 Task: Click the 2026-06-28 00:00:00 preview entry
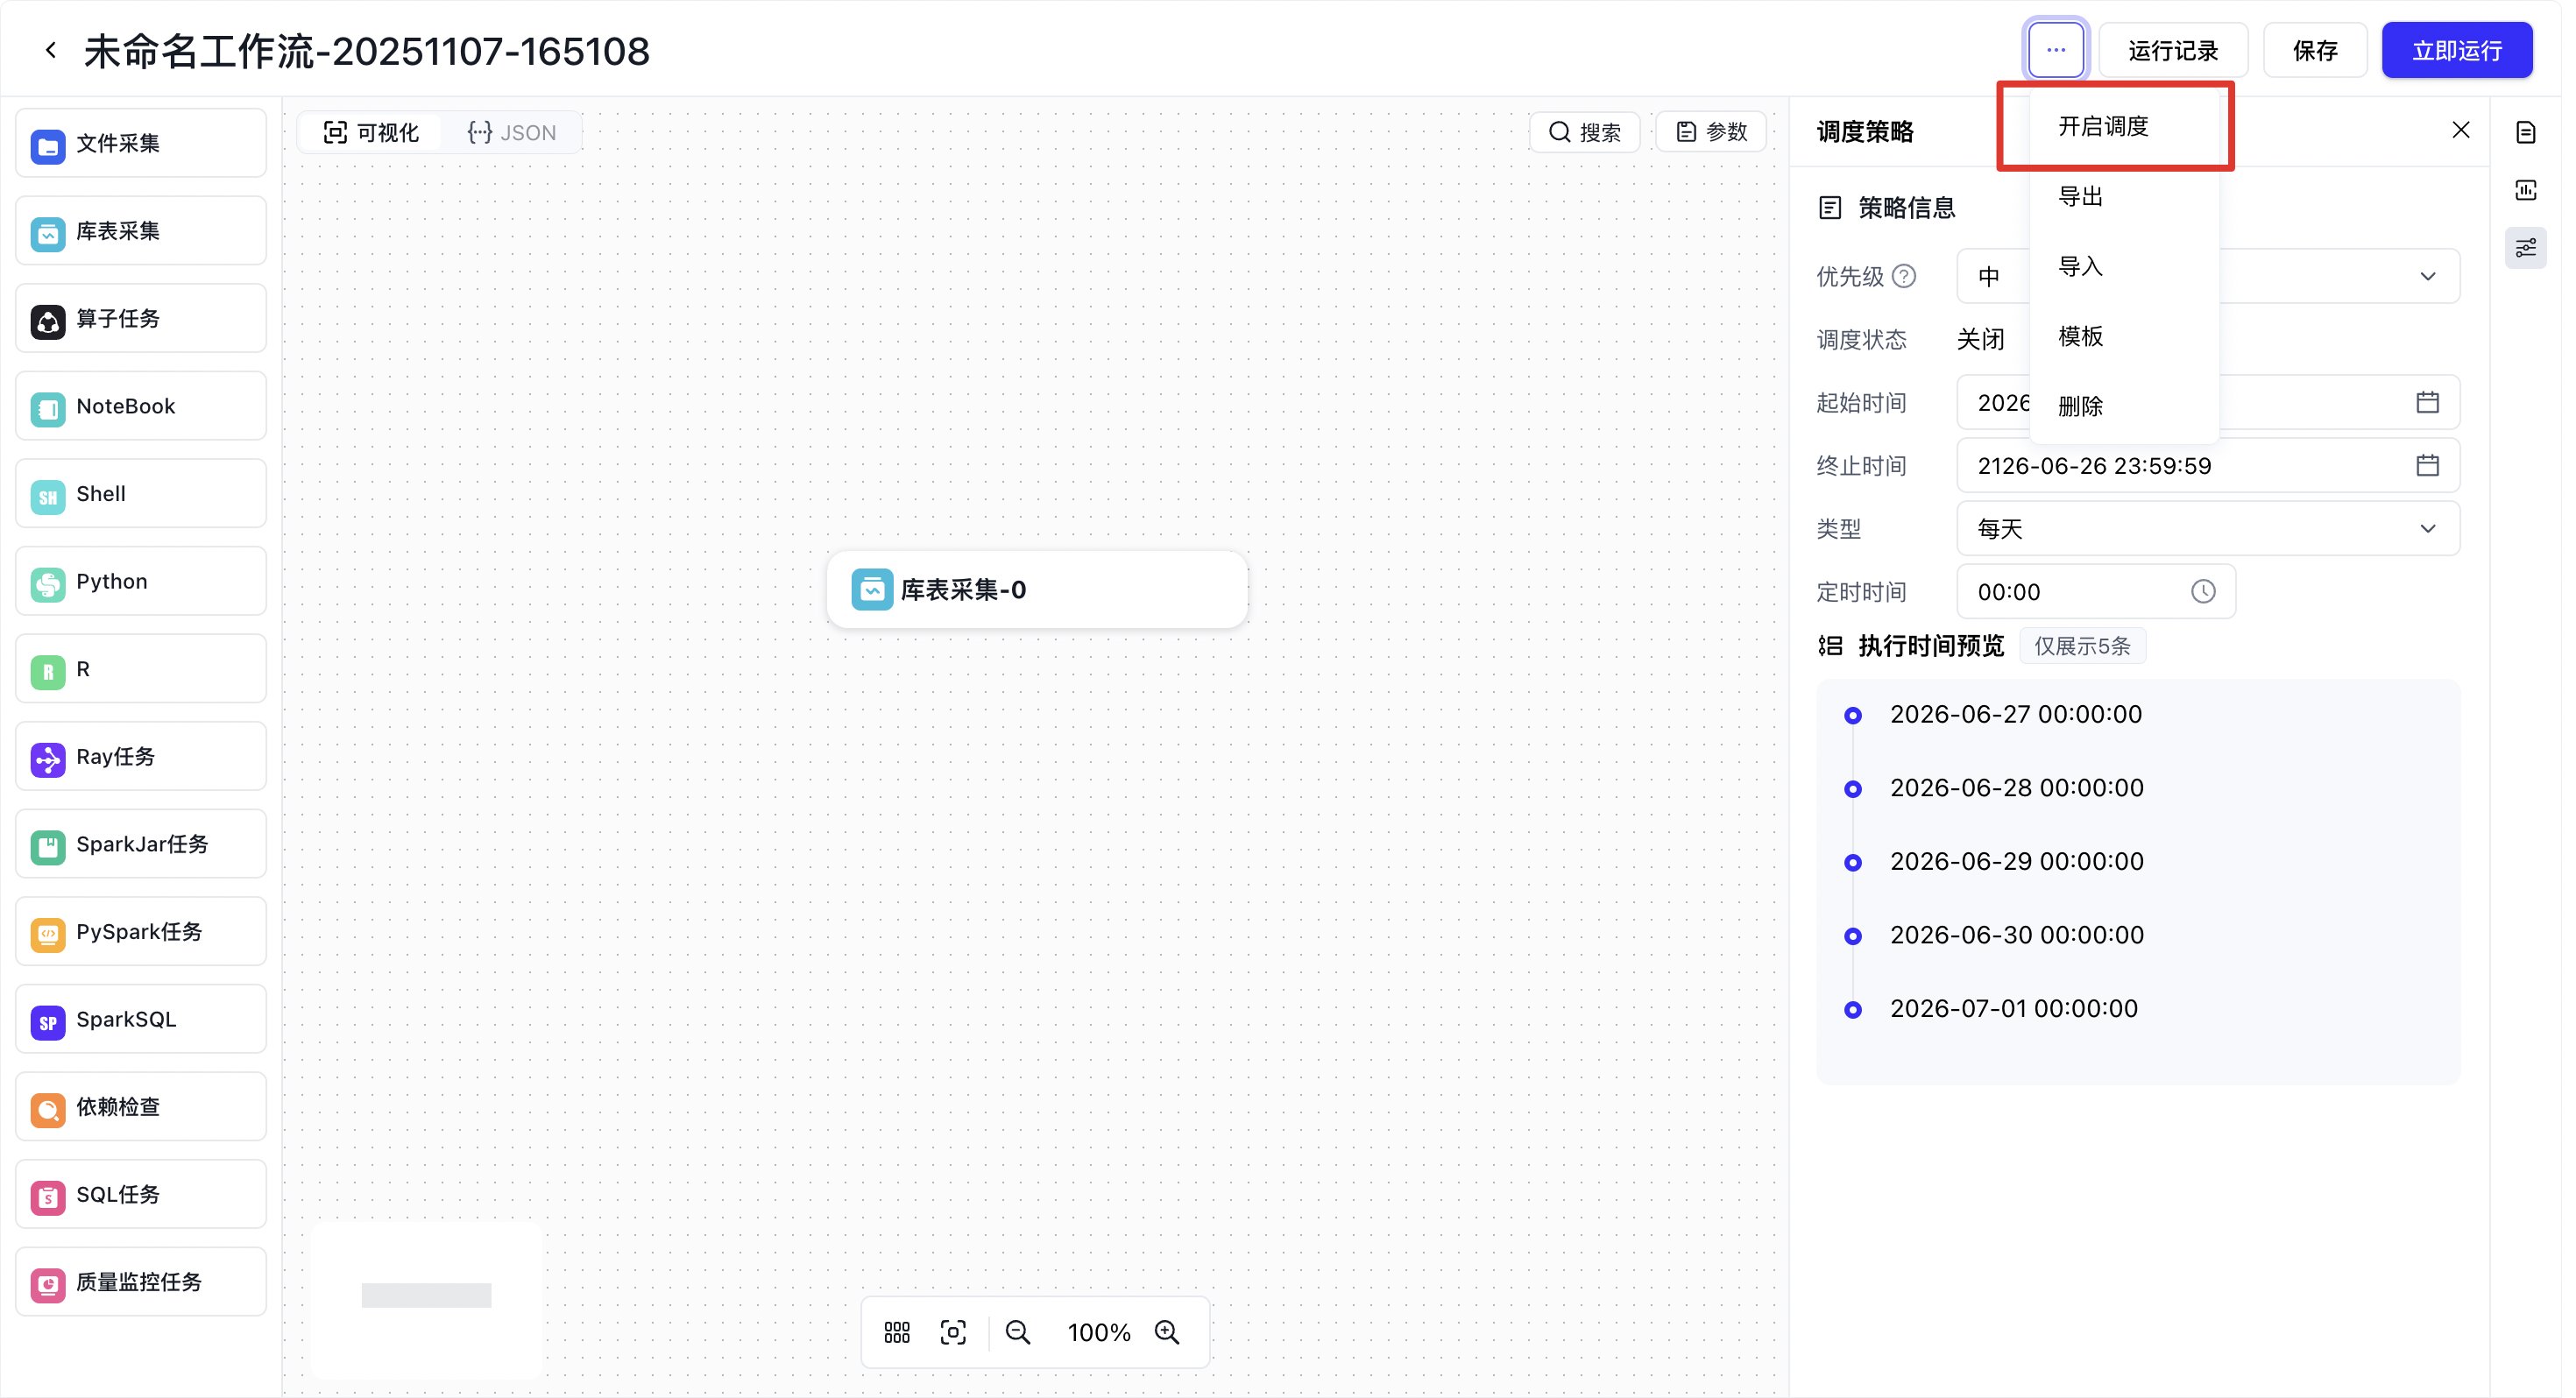(x=2027, y=791)
